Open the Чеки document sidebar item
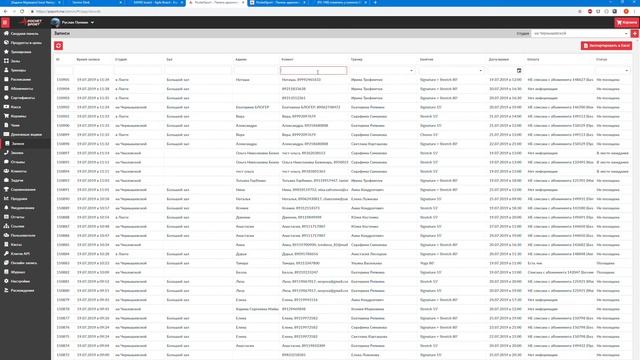 click(x=25, y=125)
